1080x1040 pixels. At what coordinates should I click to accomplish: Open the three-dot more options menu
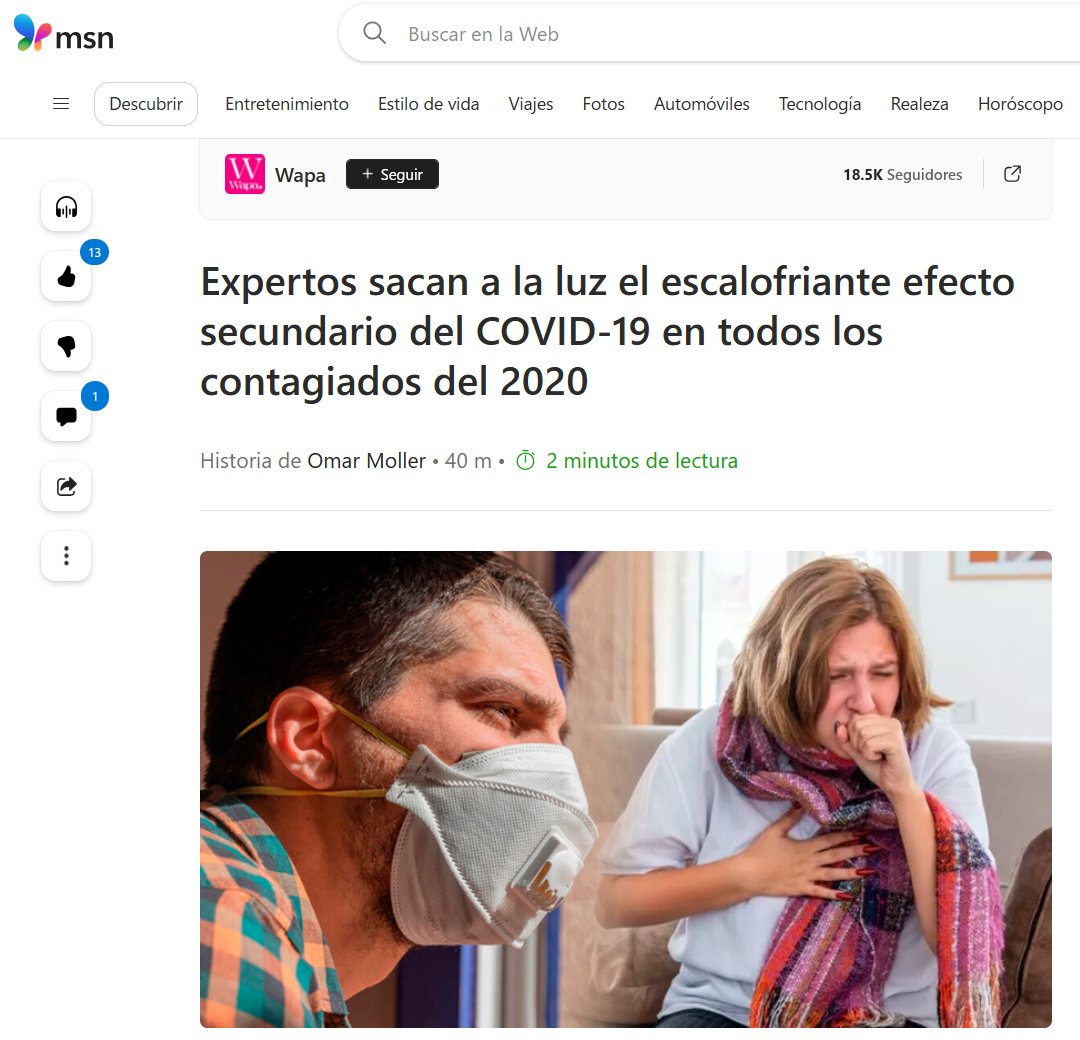click(x=66, y=556)
